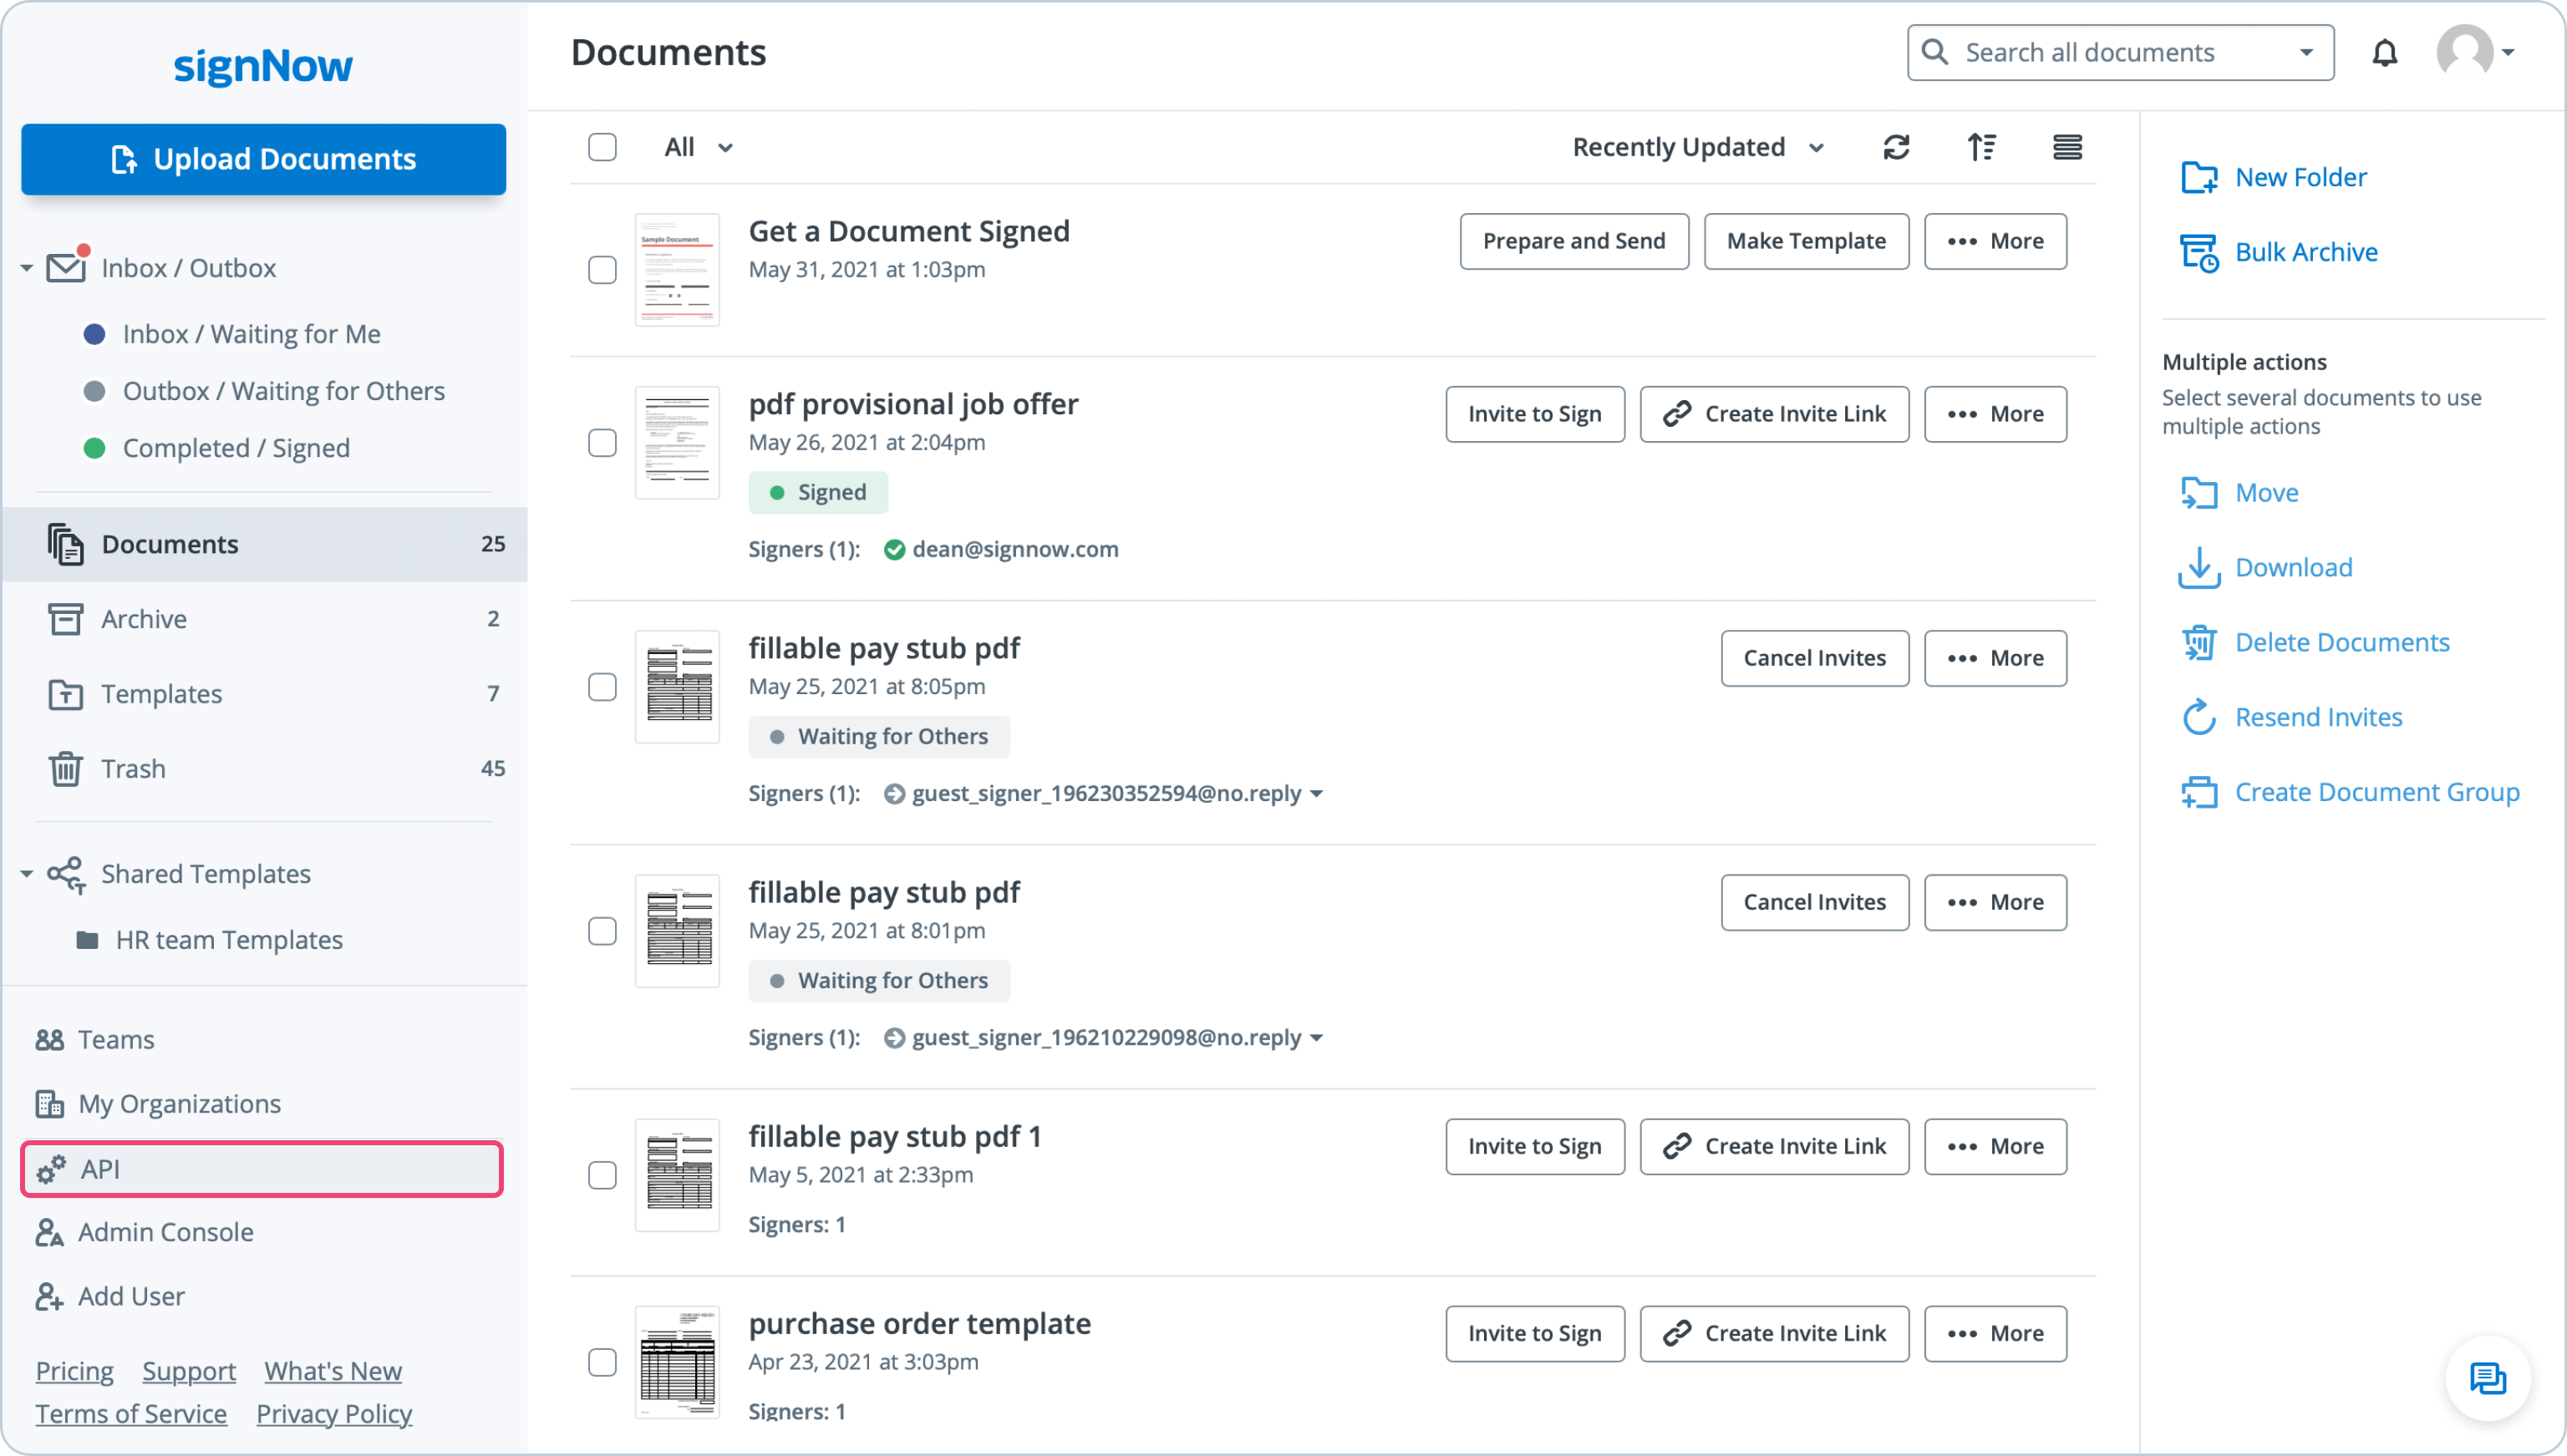Expand the All filter dropdown
The width and height of the screenshot is (2567, 1456).
698,148
